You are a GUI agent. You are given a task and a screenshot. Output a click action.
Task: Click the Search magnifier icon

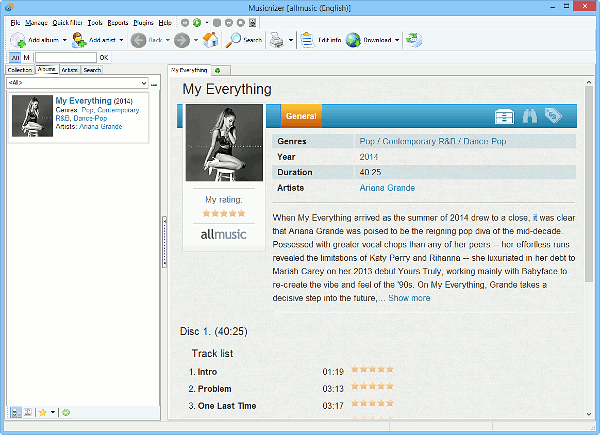click(x=233, y=40)
